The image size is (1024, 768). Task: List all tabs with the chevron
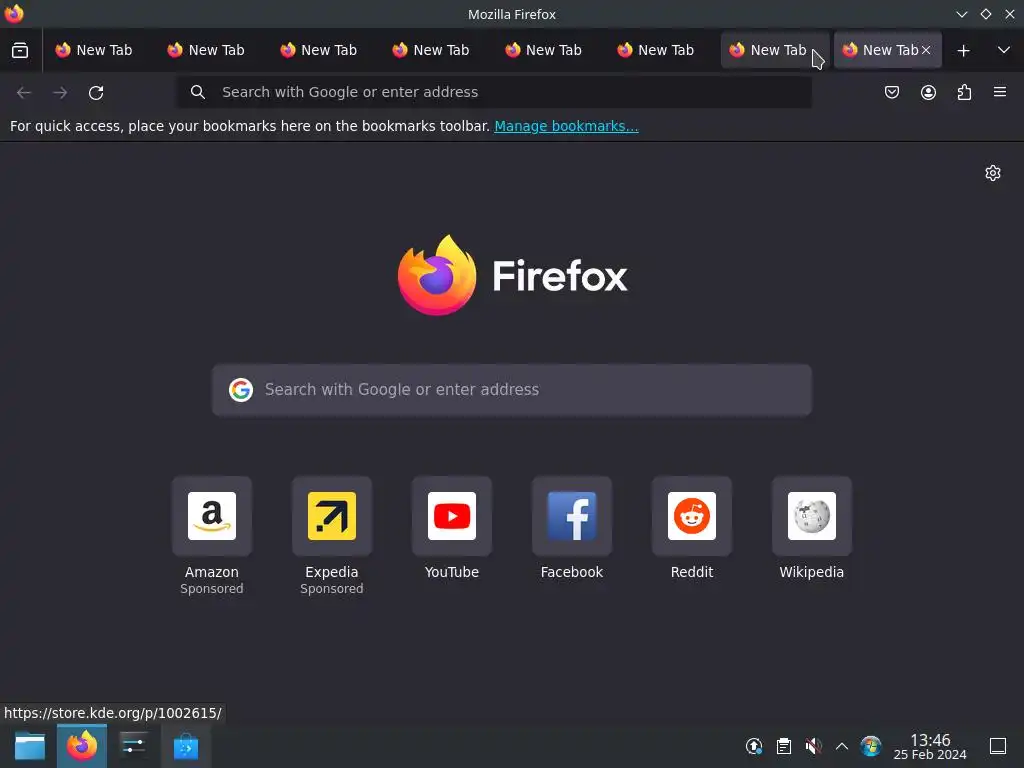pos(1004,50)
